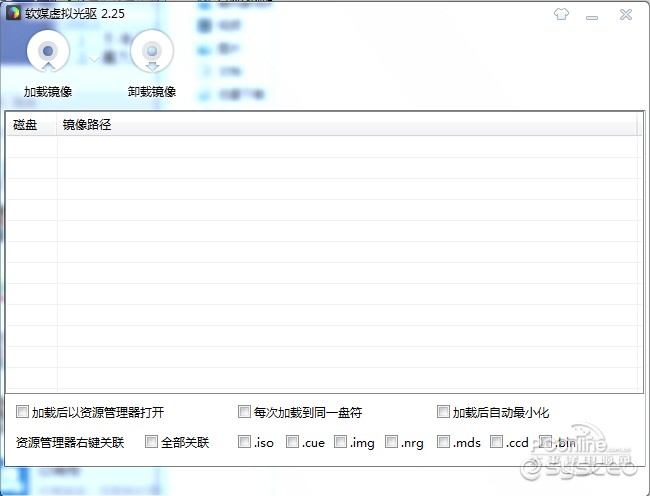Viewport: 650px width, 496px height.
Task: Click the 卸载镜像 unload image disc icon
Action: (x=152, y=51)
